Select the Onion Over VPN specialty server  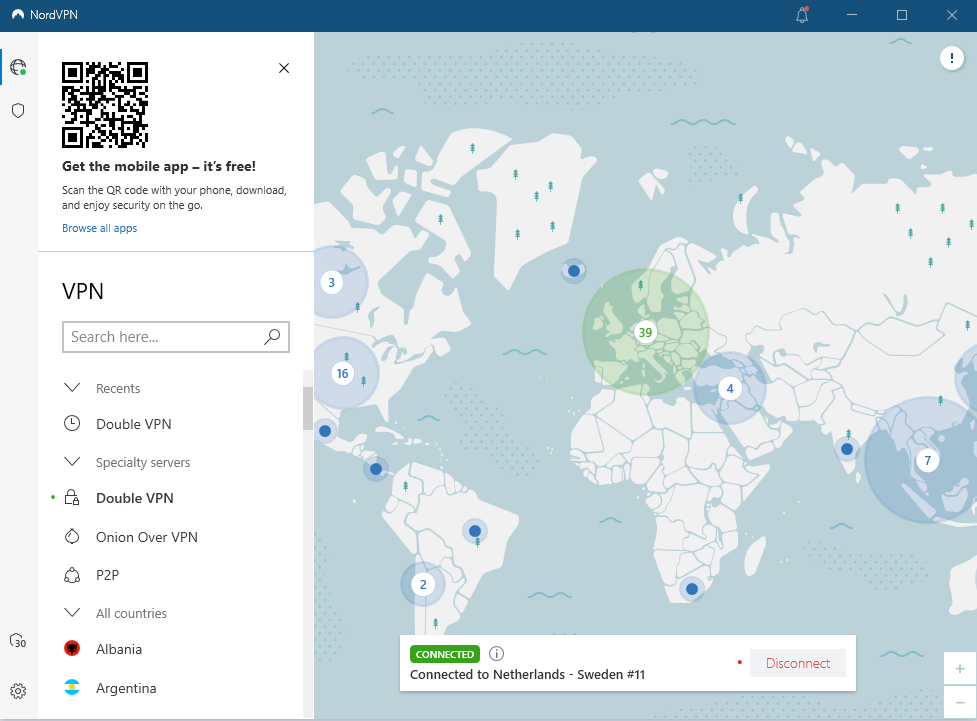[148, 537]
